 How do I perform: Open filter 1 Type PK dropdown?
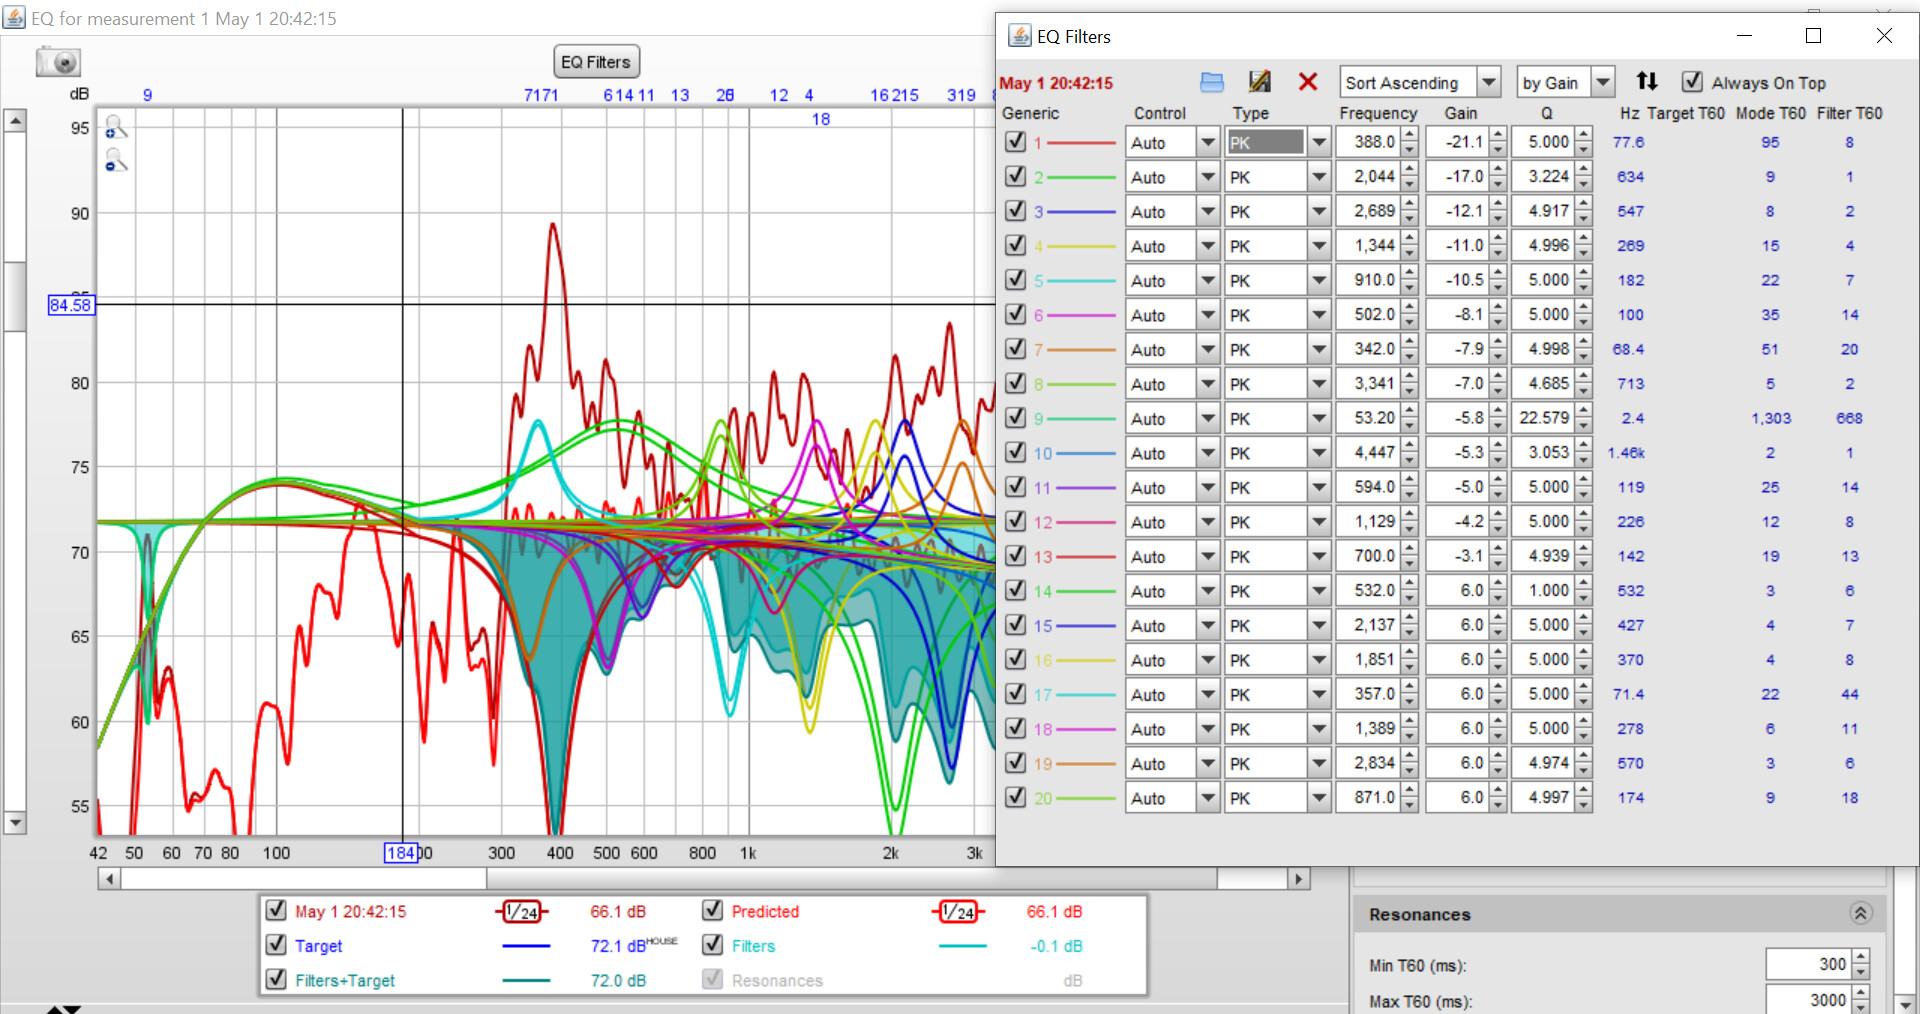click(1319, 143)
